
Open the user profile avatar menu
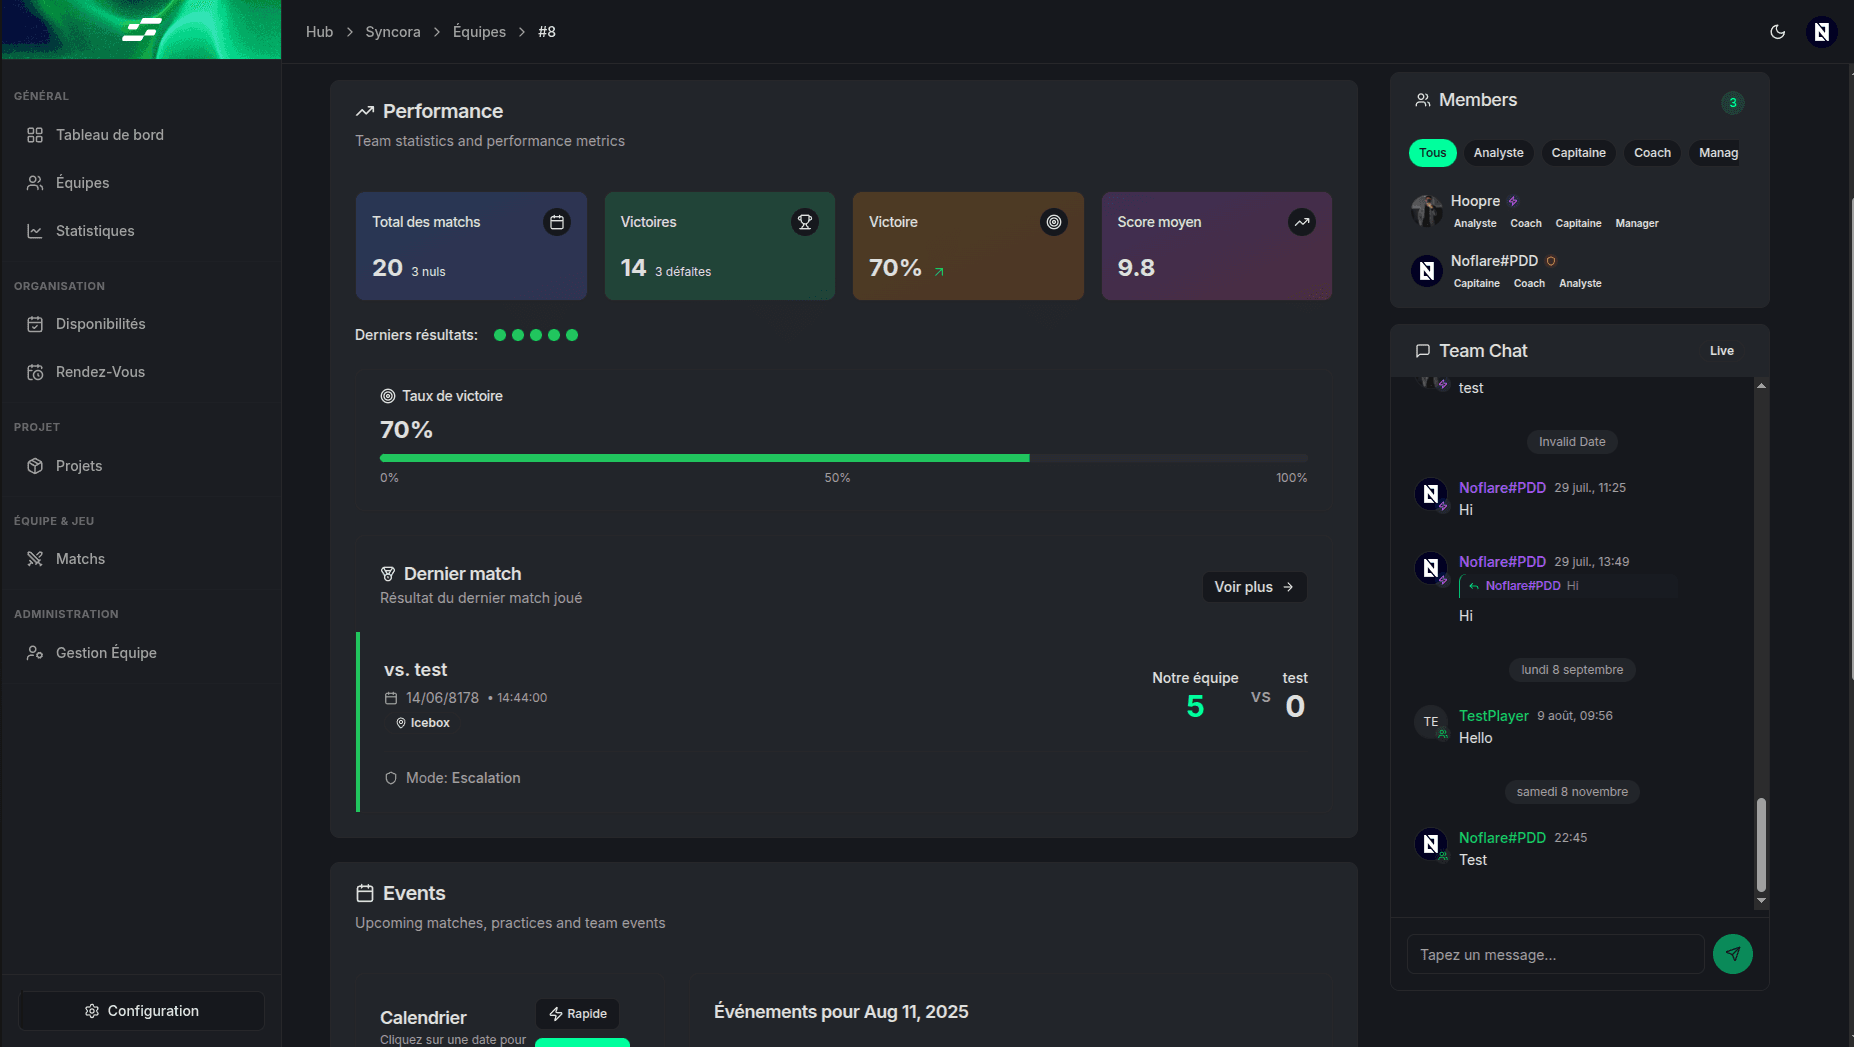[x=1821, y=32]
